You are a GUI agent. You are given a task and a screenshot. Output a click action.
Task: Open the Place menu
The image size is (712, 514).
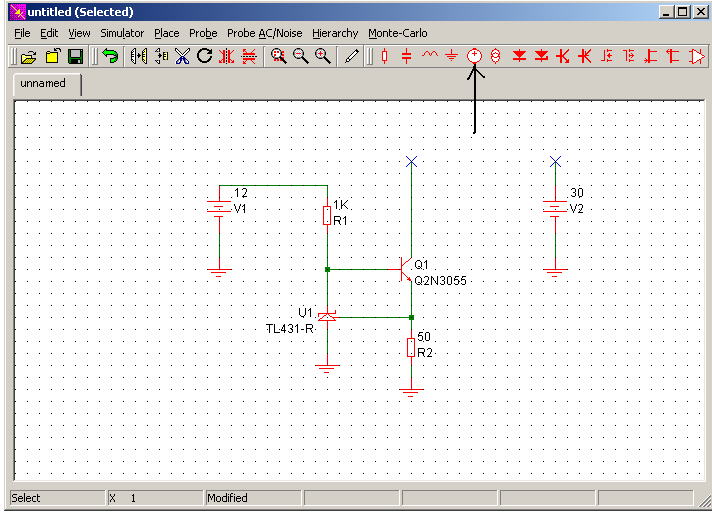coord(167,33)
